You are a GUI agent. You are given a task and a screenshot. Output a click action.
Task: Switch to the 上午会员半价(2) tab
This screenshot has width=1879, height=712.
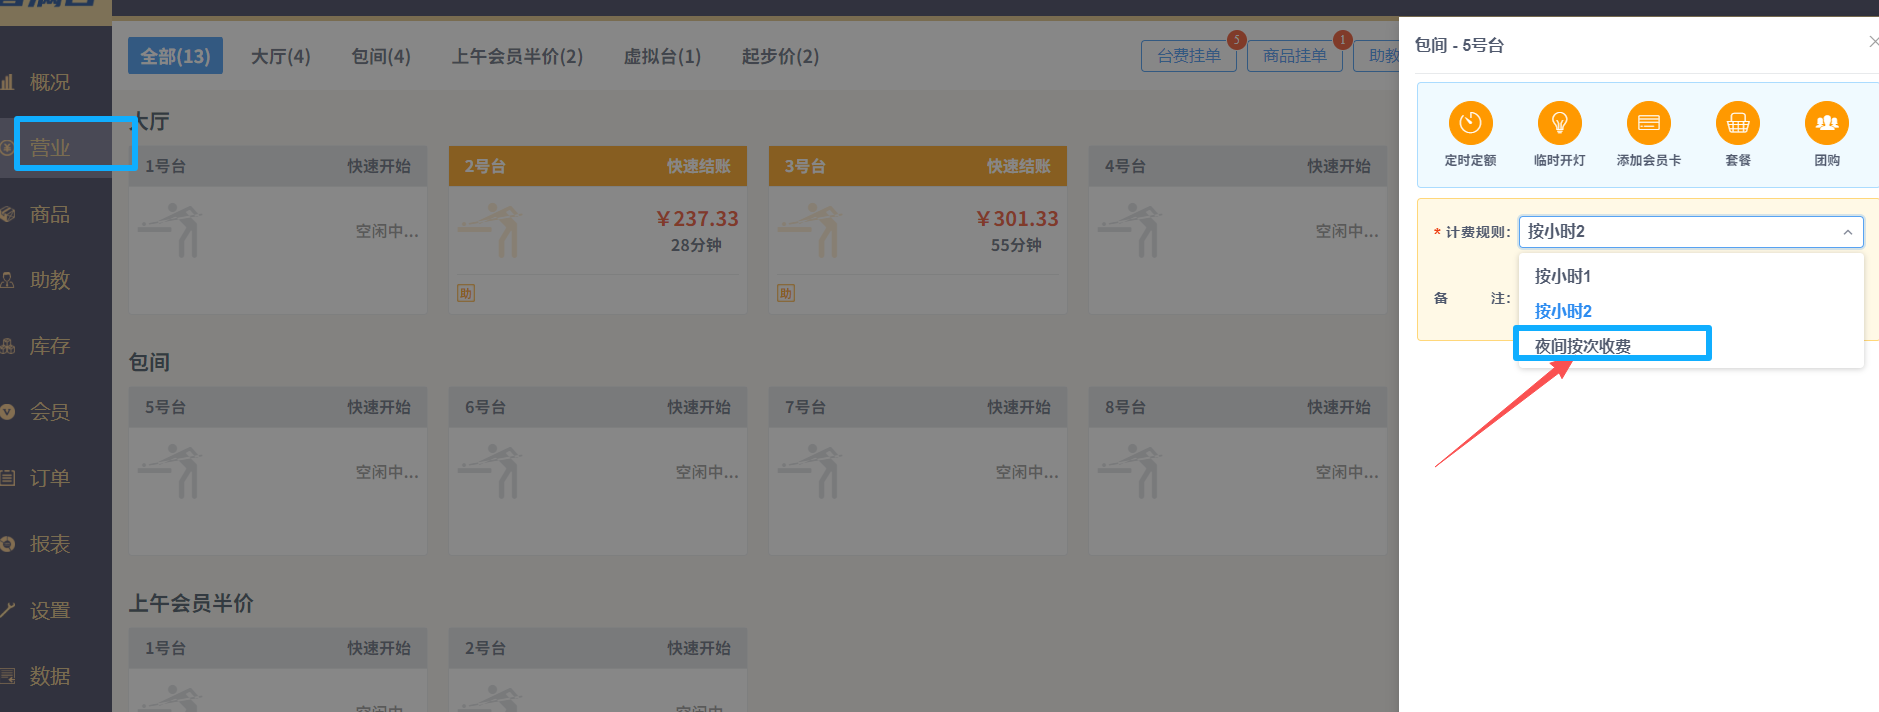tap(517, 56)
